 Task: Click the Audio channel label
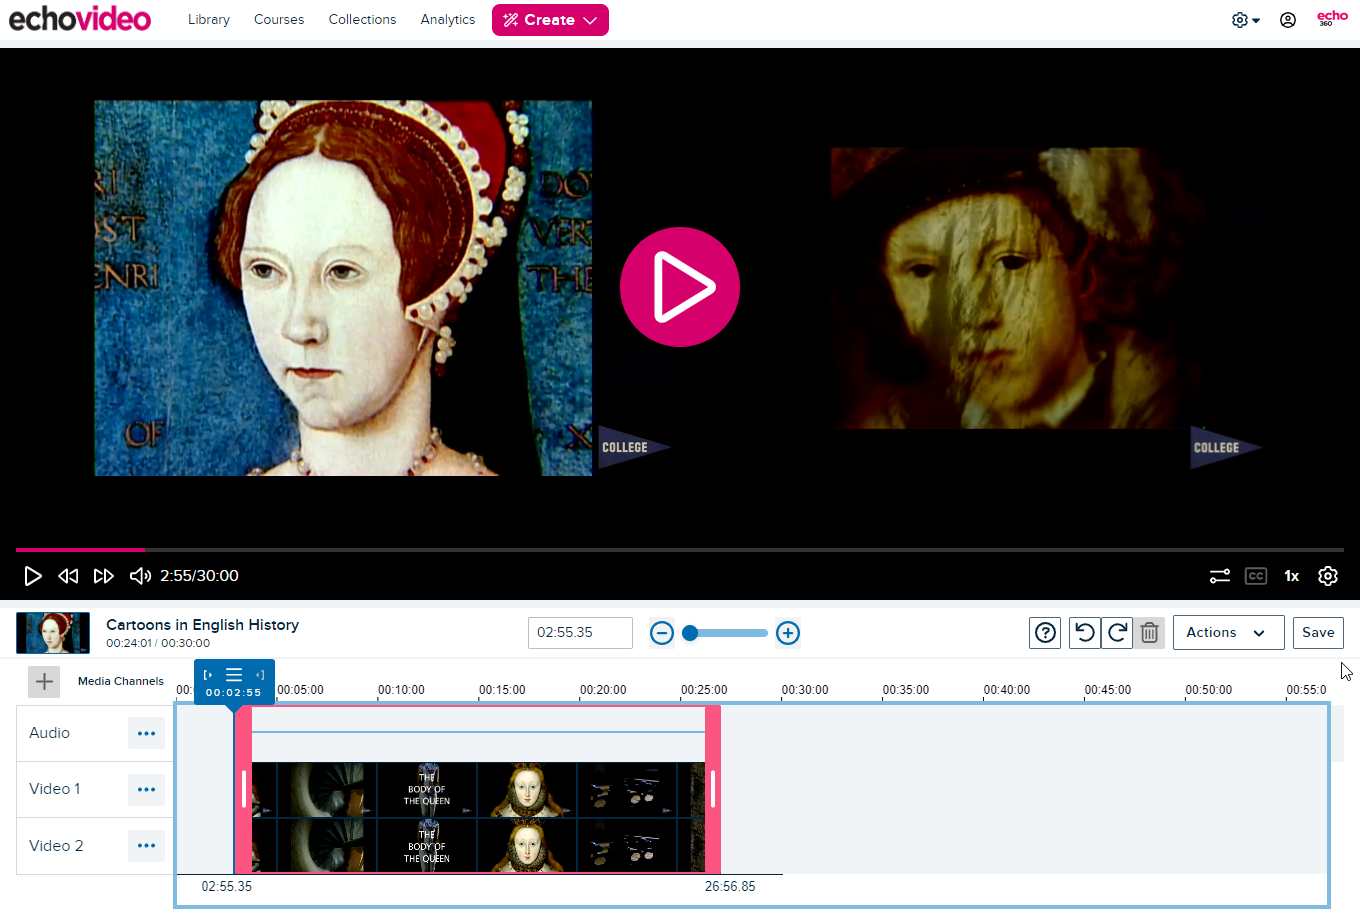pyautogui.click(x=49, y=733)
